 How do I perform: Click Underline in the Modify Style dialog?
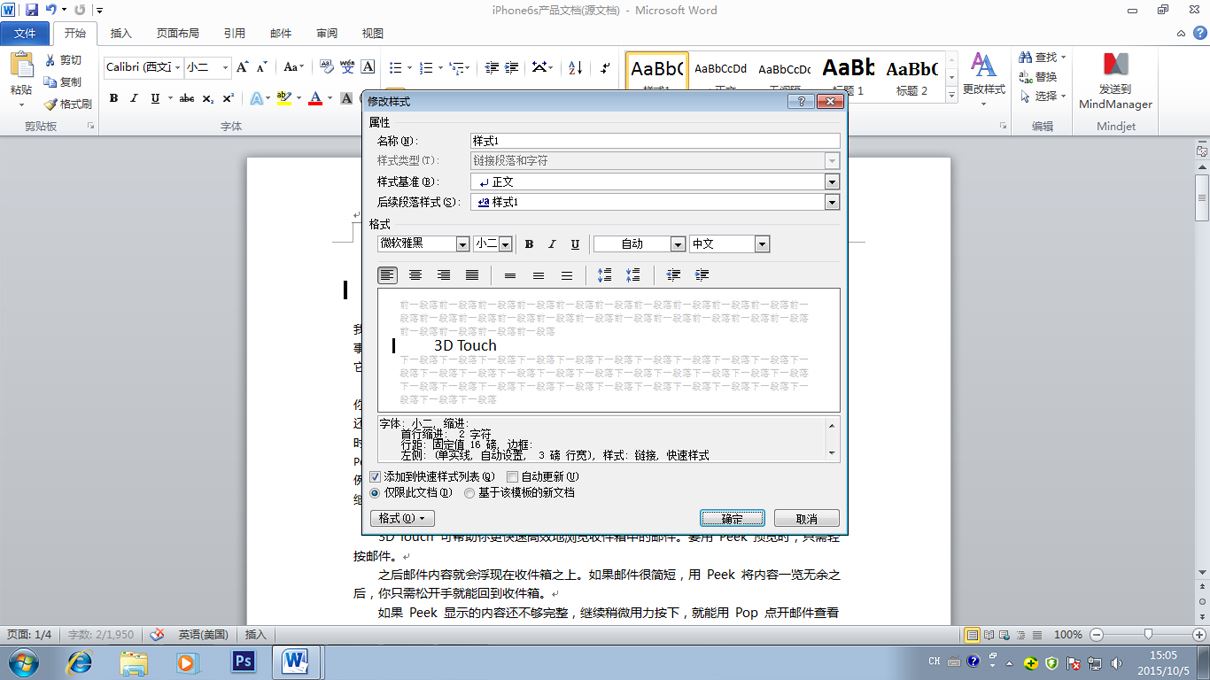[x=575, y=244]
